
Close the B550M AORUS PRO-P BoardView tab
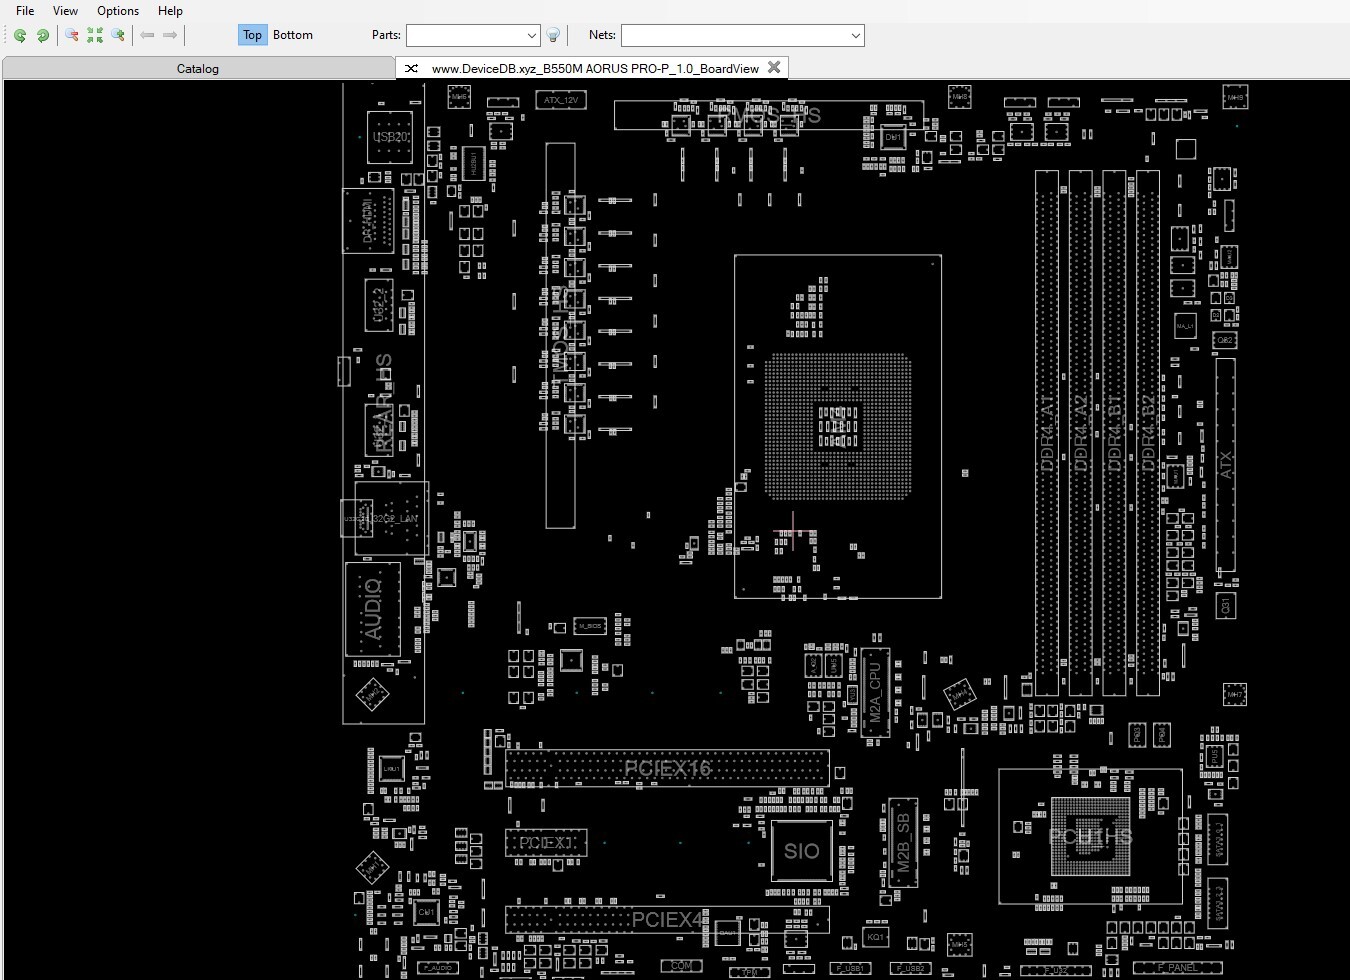point(774,68)
